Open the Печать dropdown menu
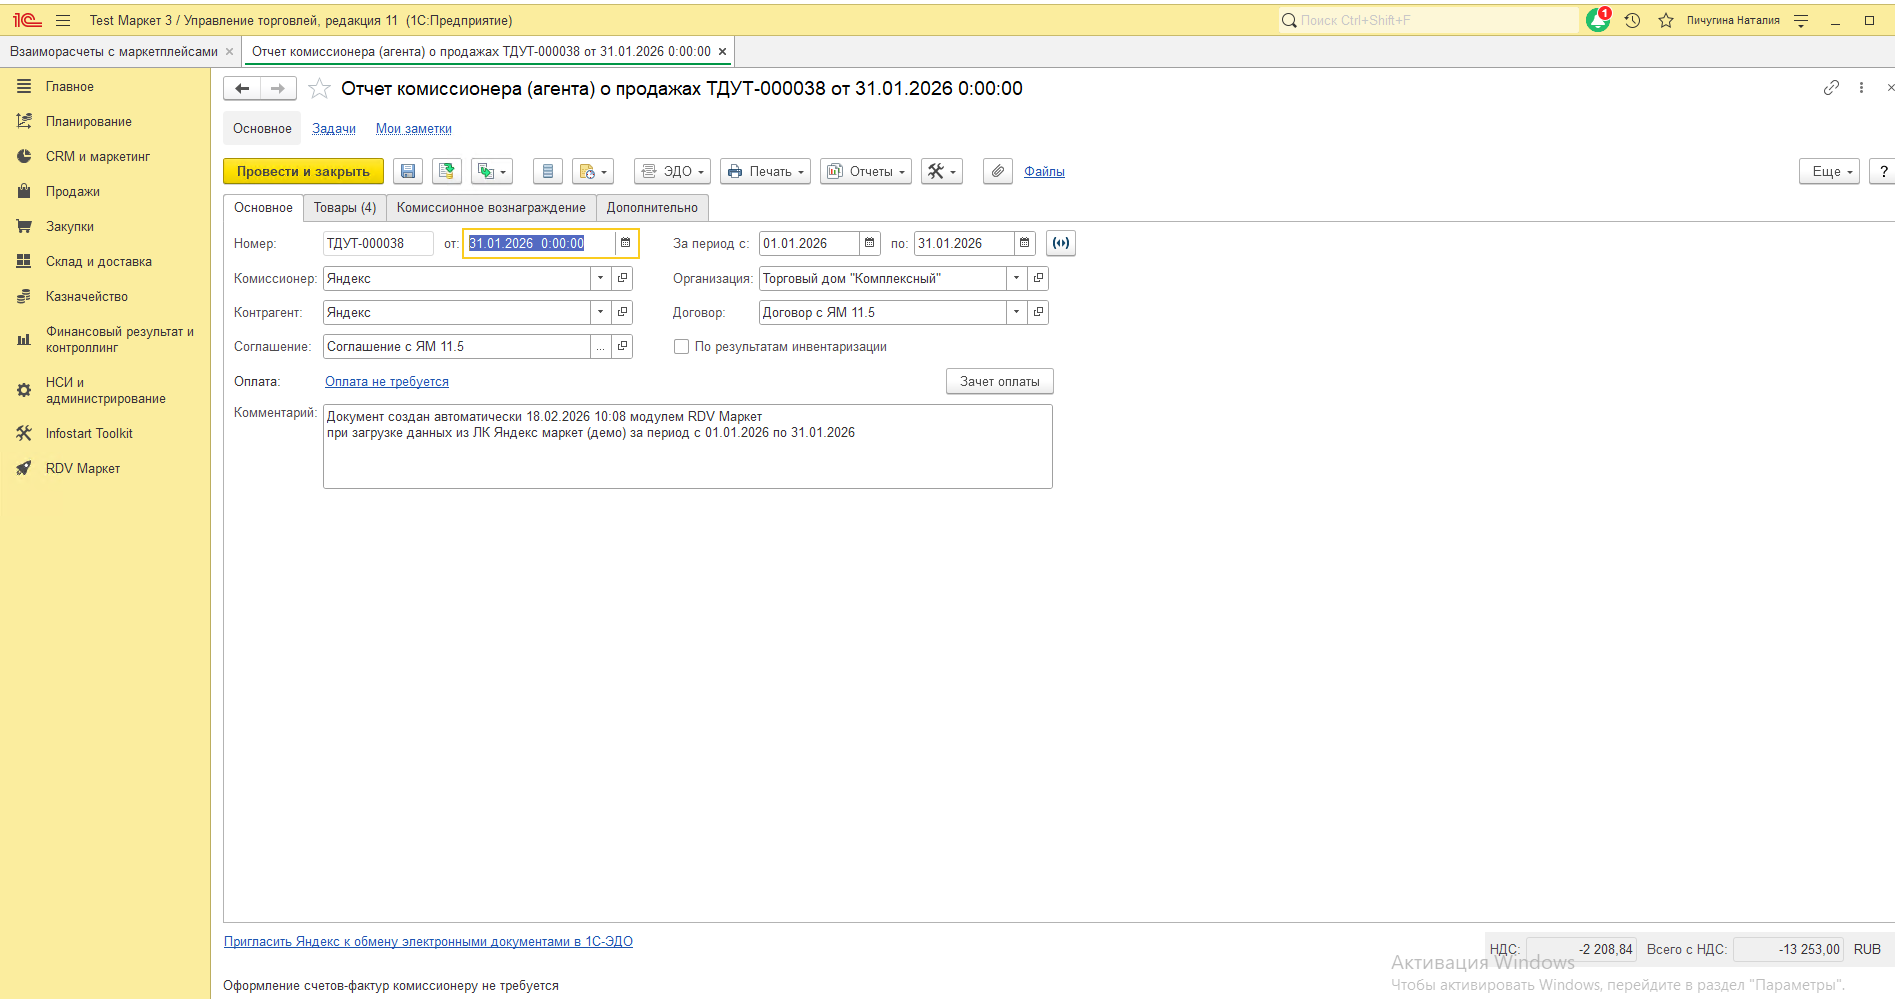The width and height of the screenshot is (1895, 999). click(x=765, y=171)
